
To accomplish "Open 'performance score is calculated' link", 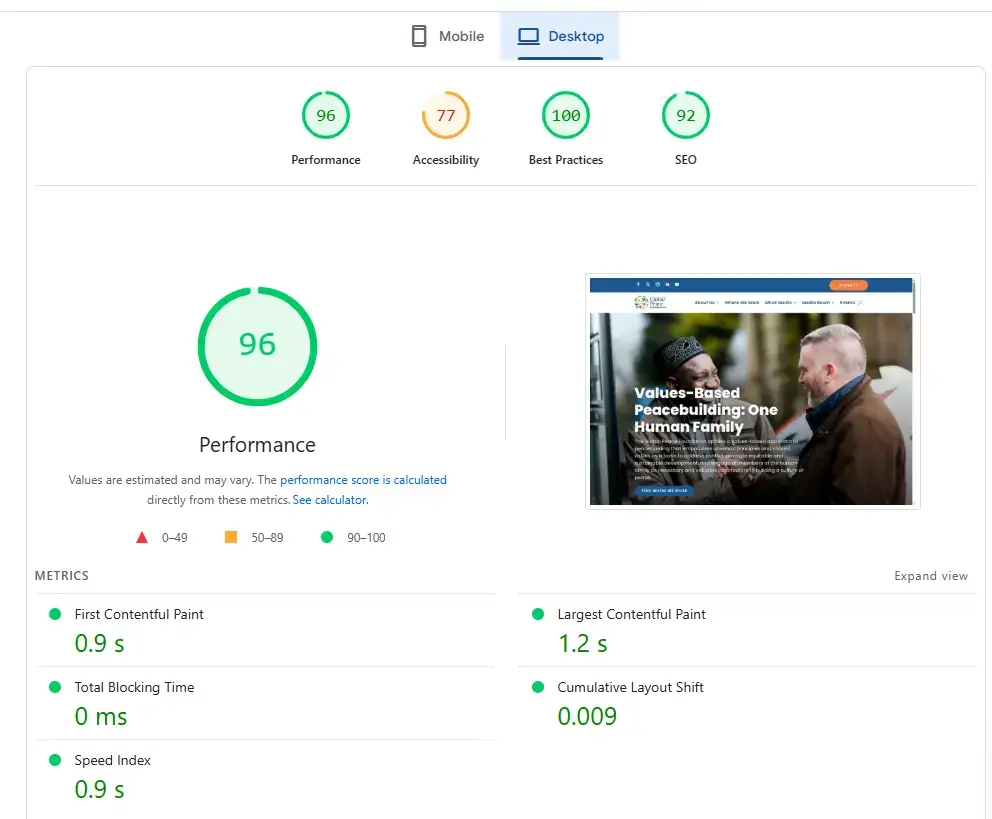I will (x=363, y=480).
